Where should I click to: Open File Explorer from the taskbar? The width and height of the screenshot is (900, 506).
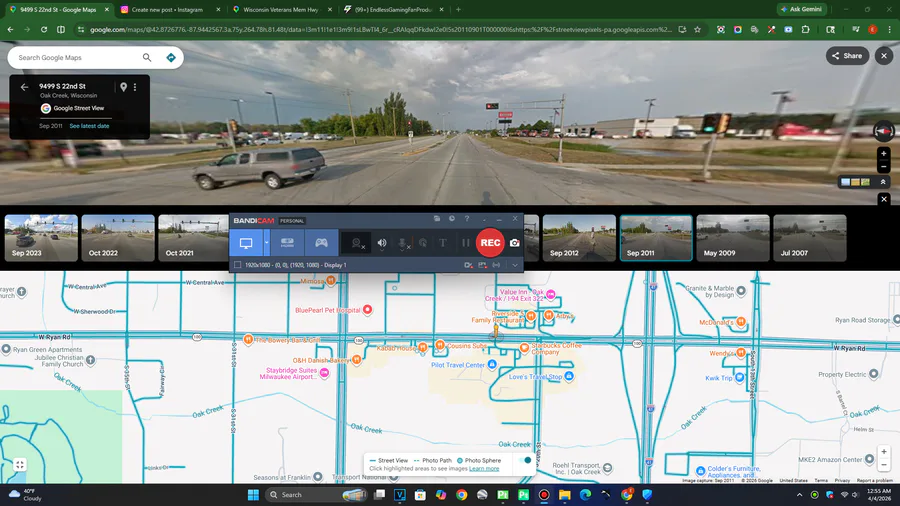[565, 495]
